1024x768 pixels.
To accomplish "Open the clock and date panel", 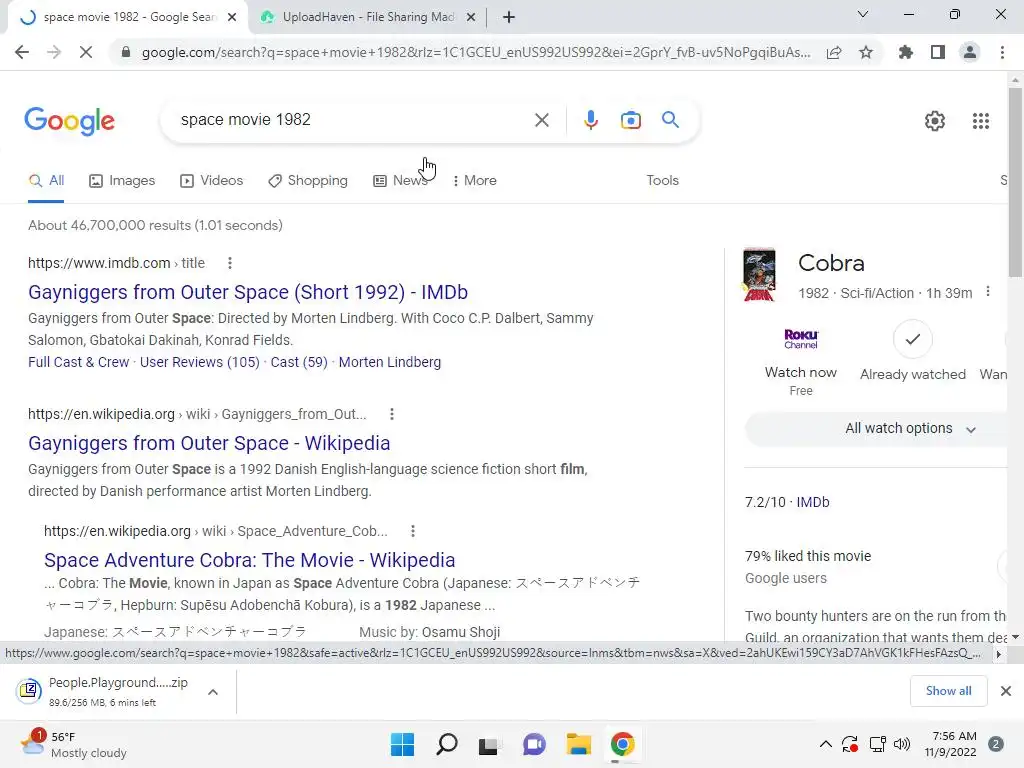I will [x=950, y=744].
